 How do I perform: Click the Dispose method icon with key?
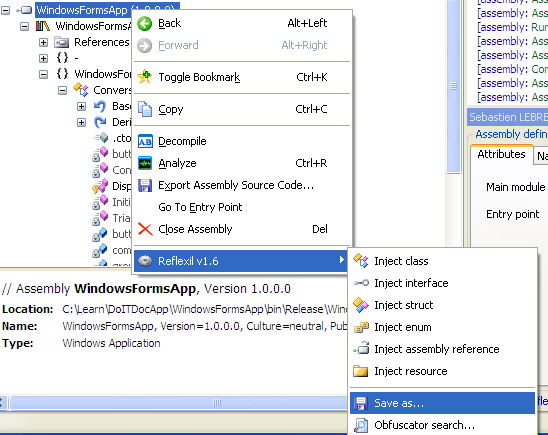pos(100,186)
